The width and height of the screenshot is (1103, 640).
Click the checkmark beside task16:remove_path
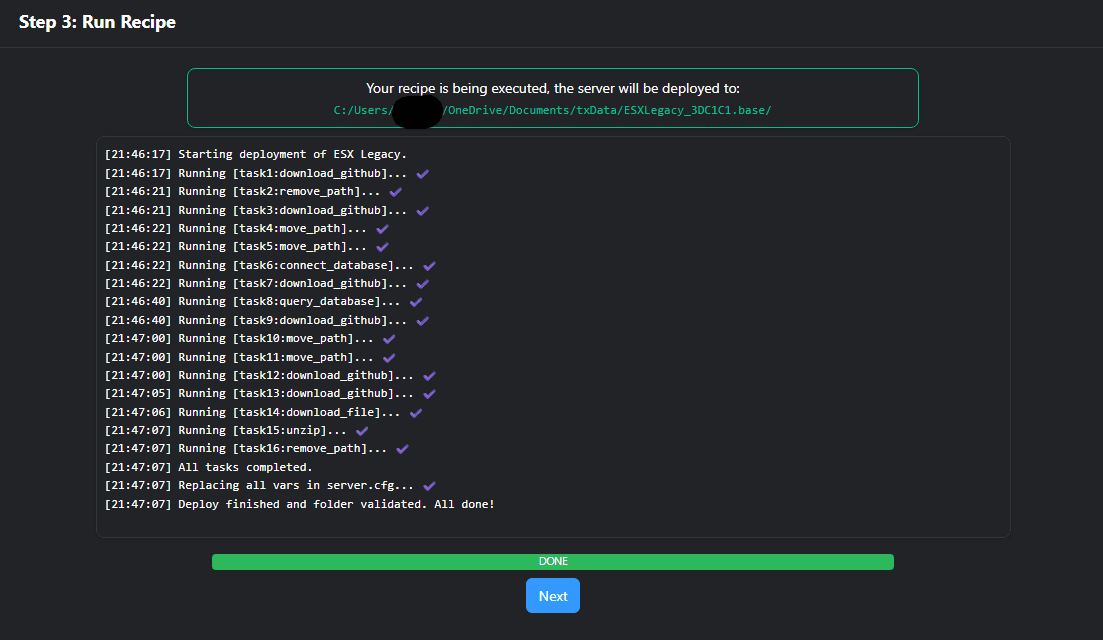pos(402,449)
